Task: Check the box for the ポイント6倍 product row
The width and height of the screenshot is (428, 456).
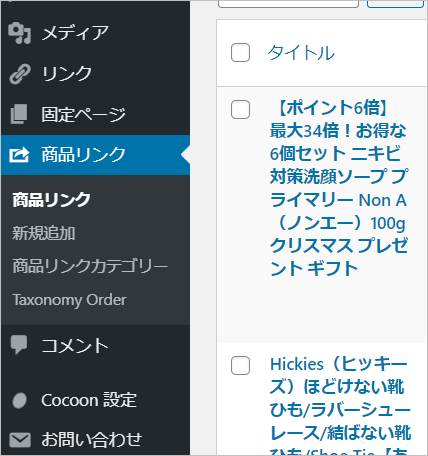Action: 240,109
